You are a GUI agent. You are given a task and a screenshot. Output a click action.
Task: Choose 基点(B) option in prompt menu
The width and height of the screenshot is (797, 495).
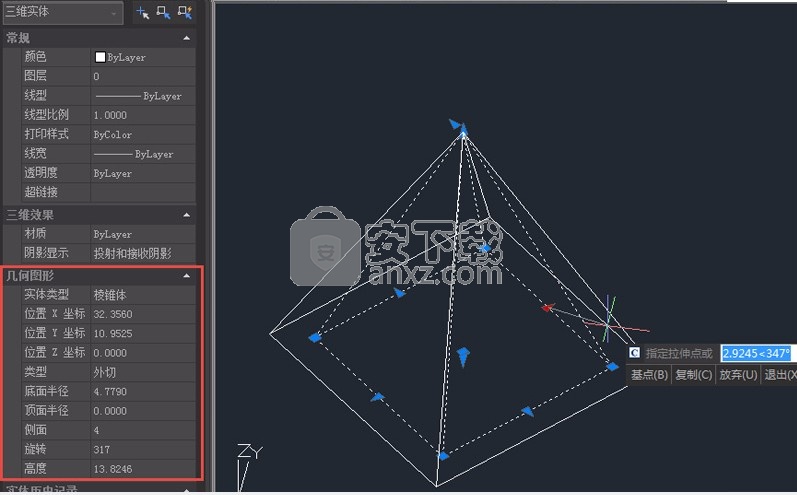pyautogui.click(x=649, y=375)
